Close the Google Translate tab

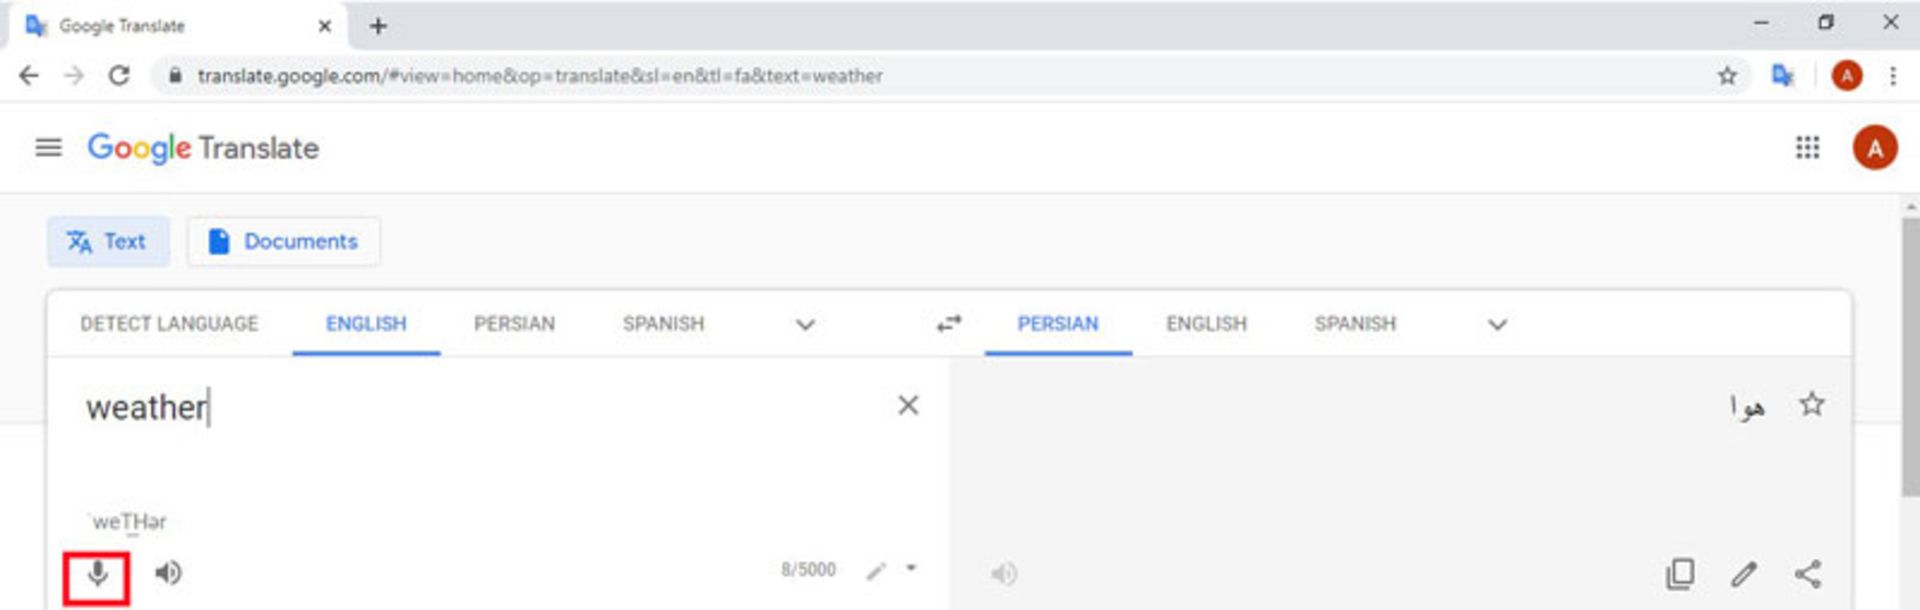pyautogui.click(x=324, y=26)
